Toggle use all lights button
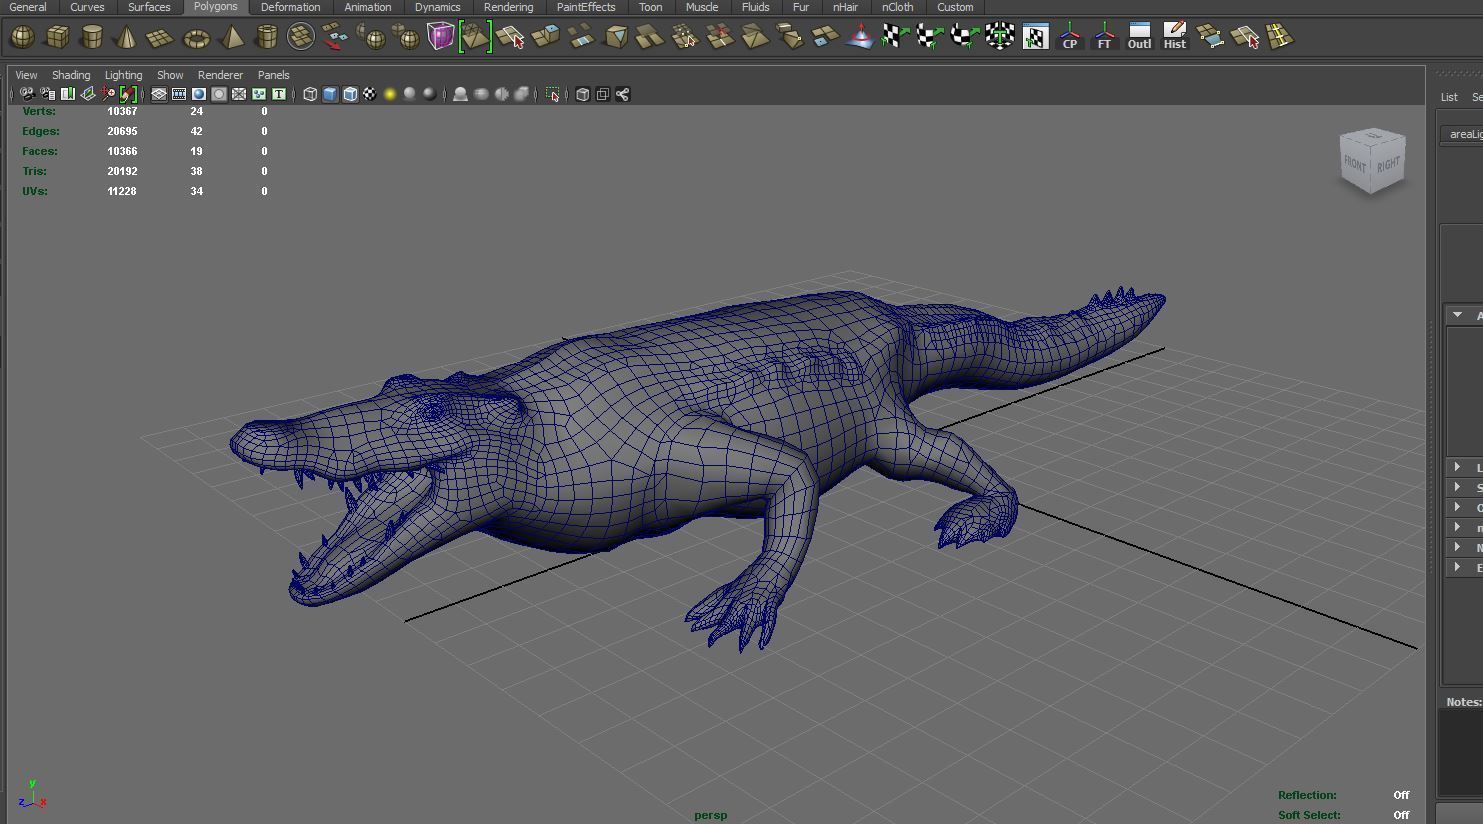 pyautogui.click(x=390, y=94)
